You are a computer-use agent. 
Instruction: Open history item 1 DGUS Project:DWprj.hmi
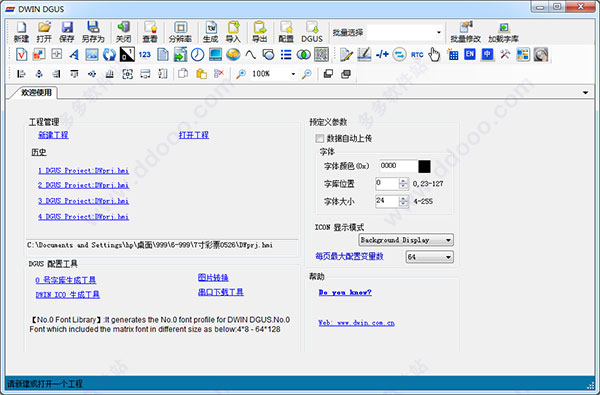click(x=83, y=170)
